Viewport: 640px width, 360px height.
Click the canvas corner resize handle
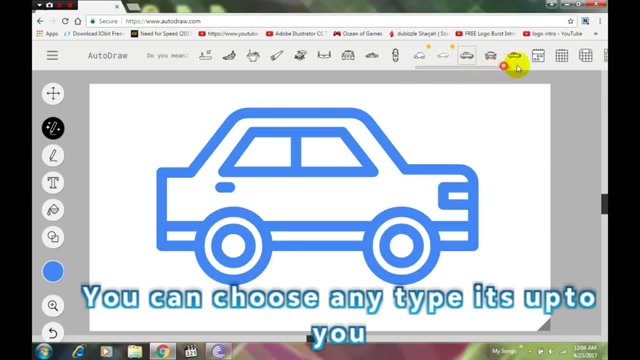point(544,324)
